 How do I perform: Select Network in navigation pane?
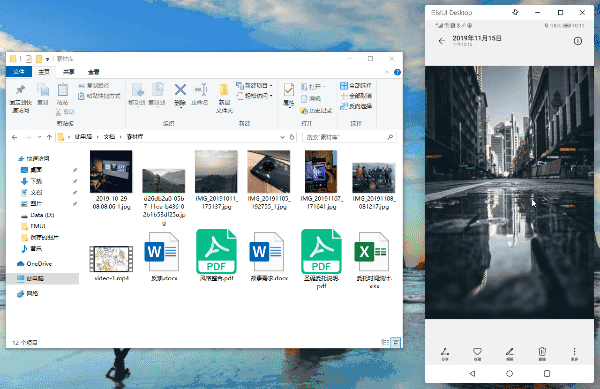tap(28, 294)
